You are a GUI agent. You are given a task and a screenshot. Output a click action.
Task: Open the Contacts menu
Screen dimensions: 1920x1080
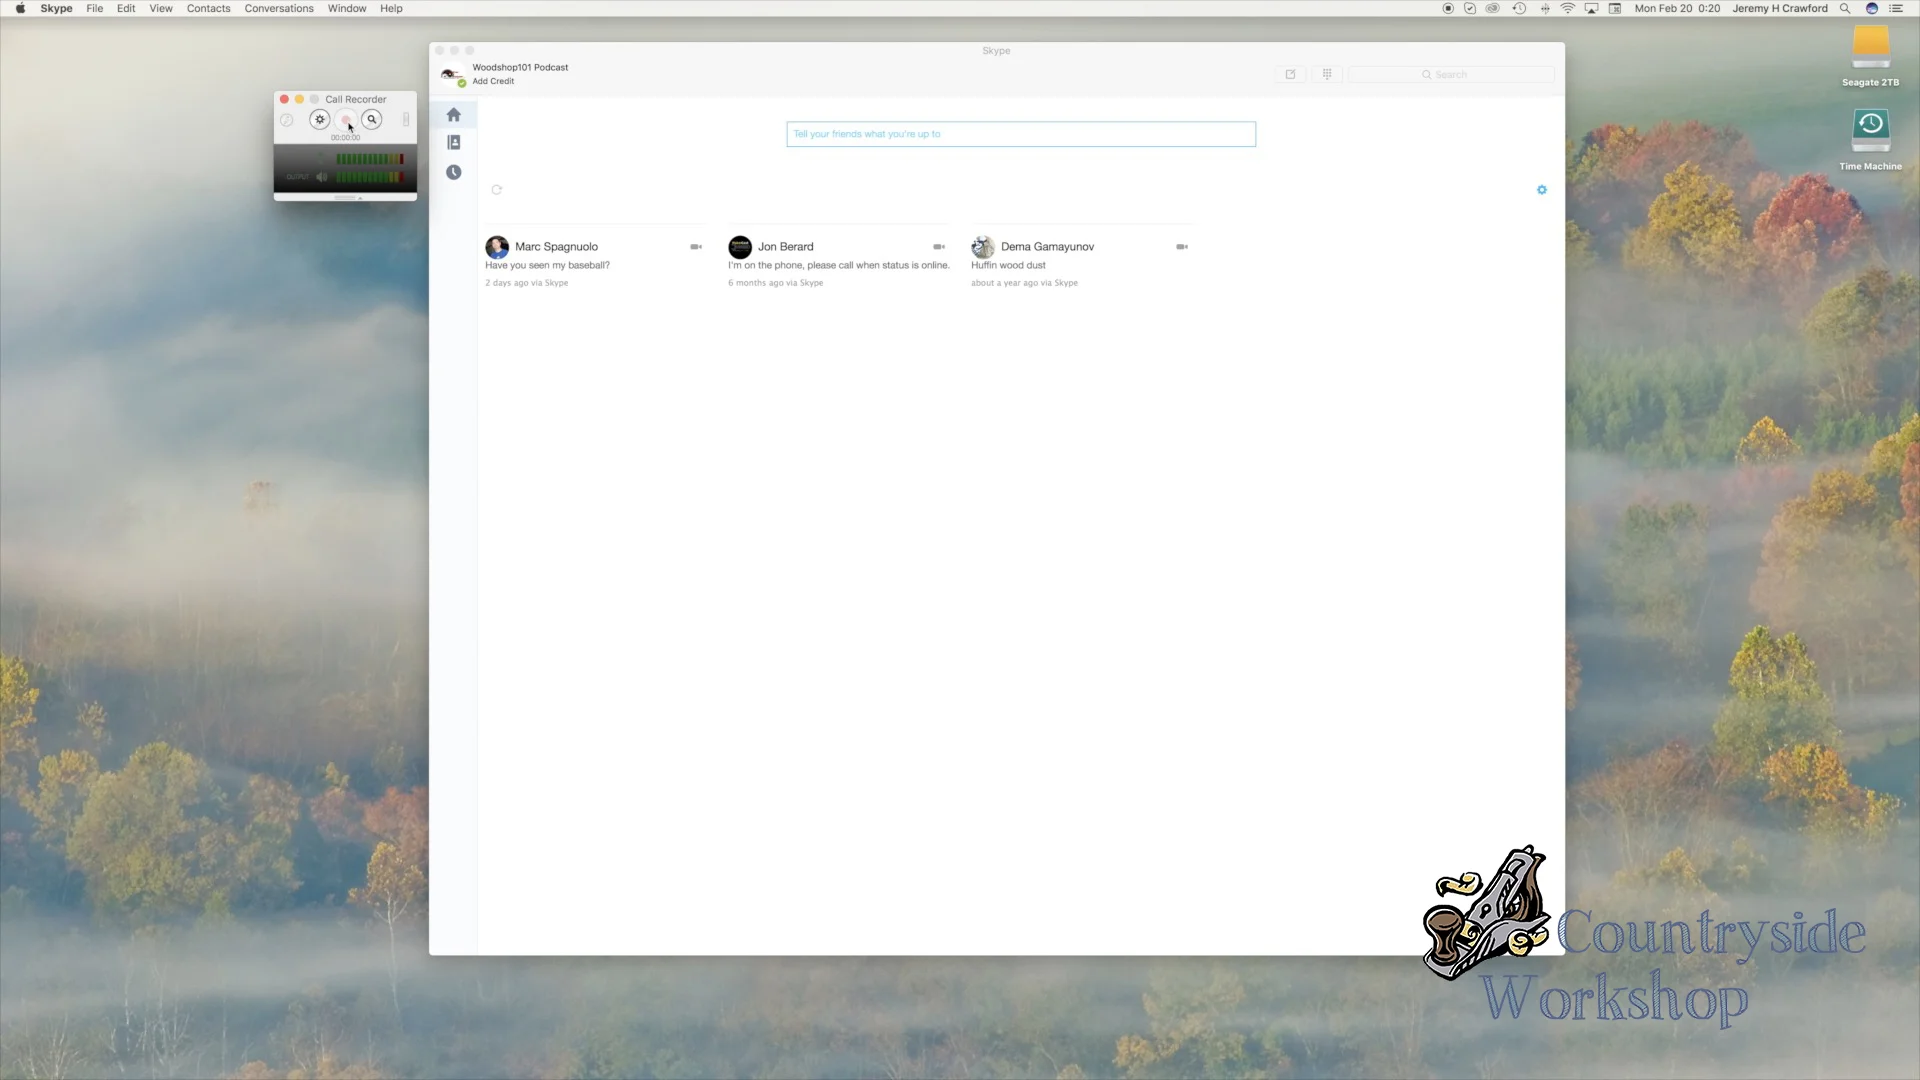(208, 8)
